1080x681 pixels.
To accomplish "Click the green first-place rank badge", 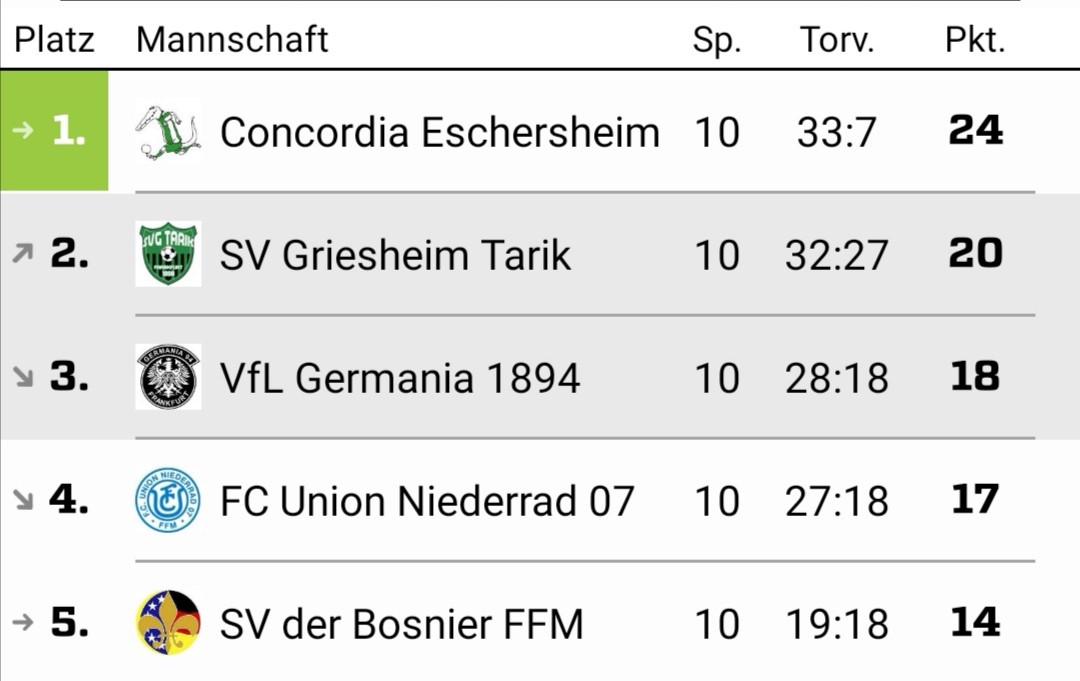I will coord(54,130).
